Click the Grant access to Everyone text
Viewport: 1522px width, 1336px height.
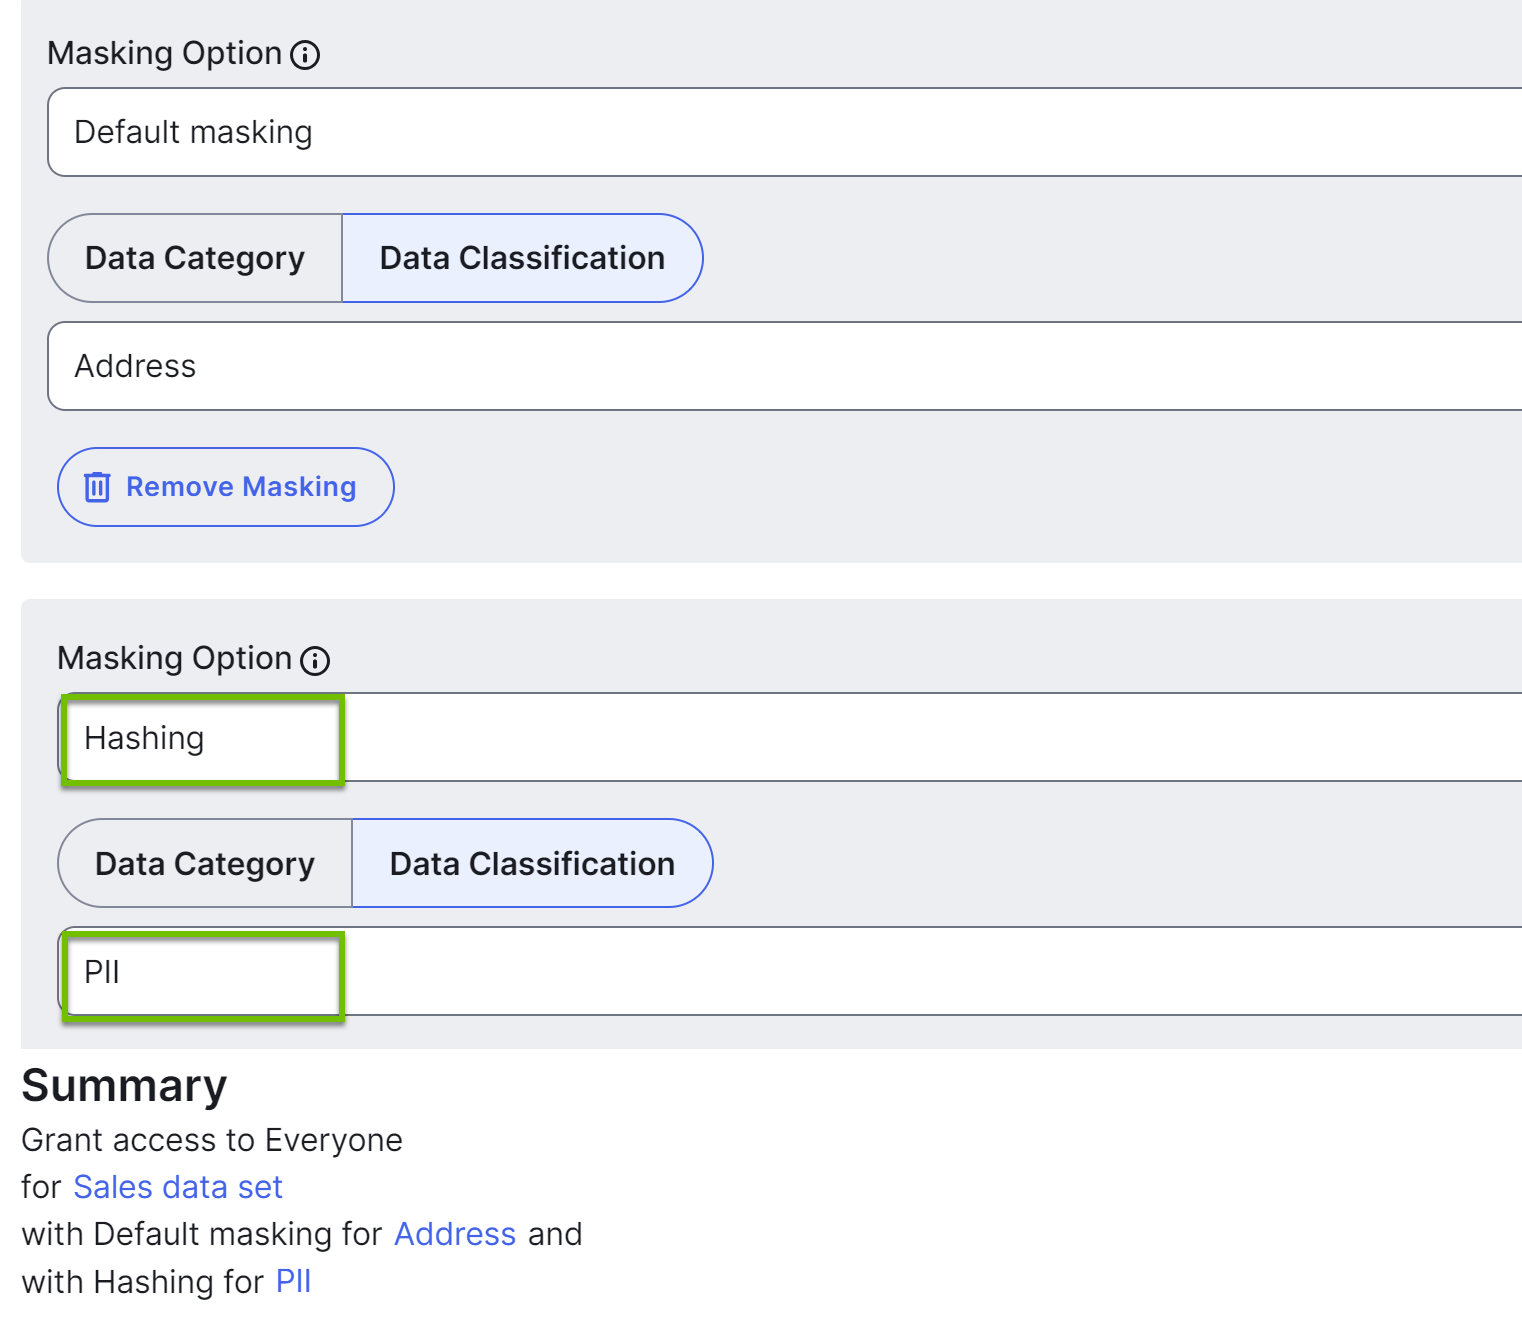tap(212, 1140)
